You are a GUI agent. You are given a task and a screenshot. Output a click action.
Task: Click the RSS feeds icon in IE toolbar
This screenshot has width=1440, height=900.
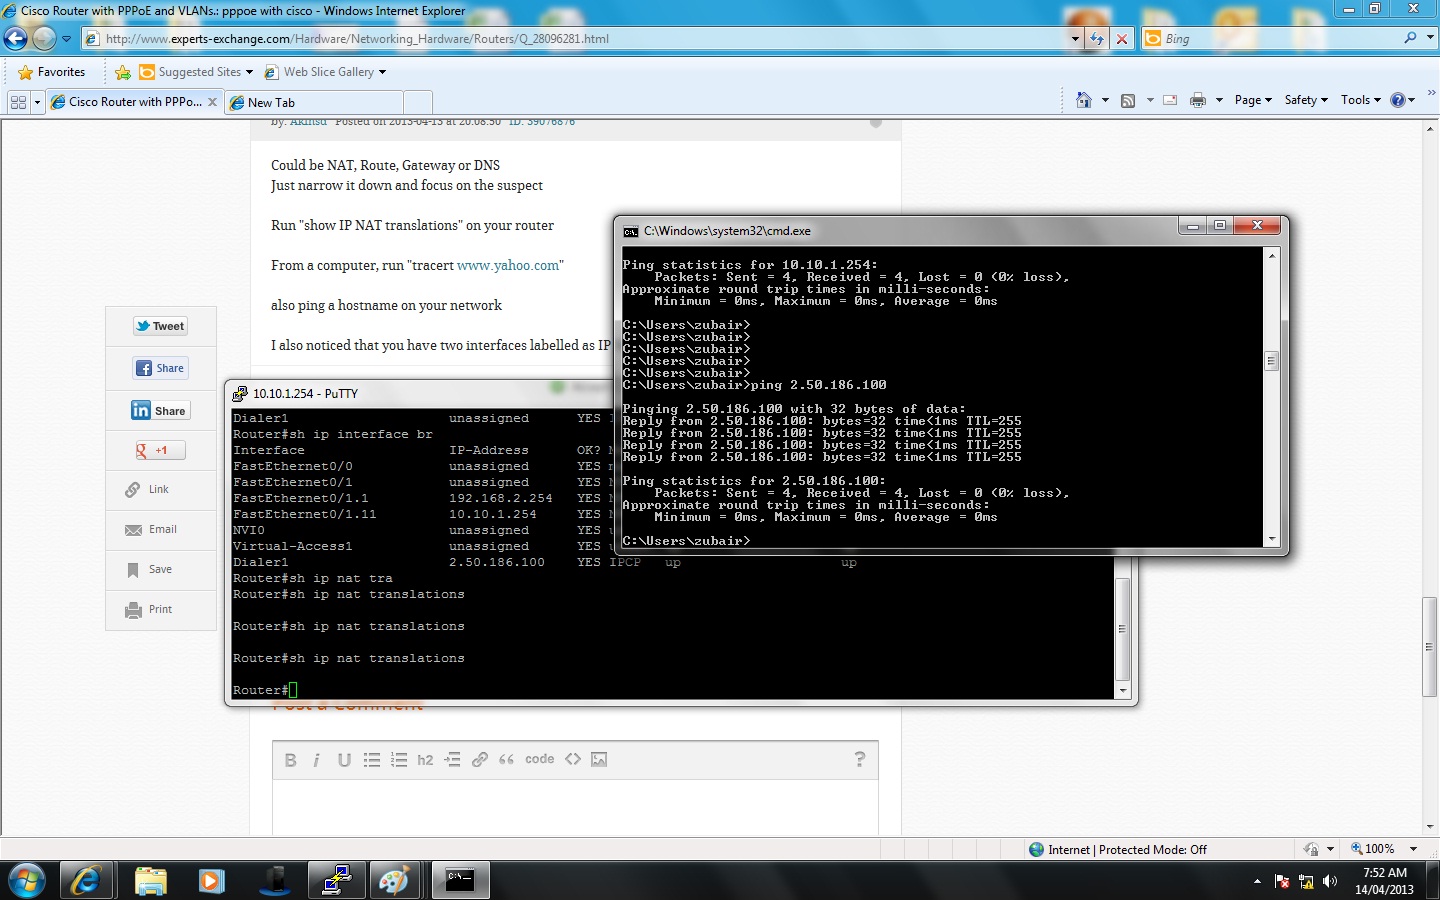click(1128, 100)
